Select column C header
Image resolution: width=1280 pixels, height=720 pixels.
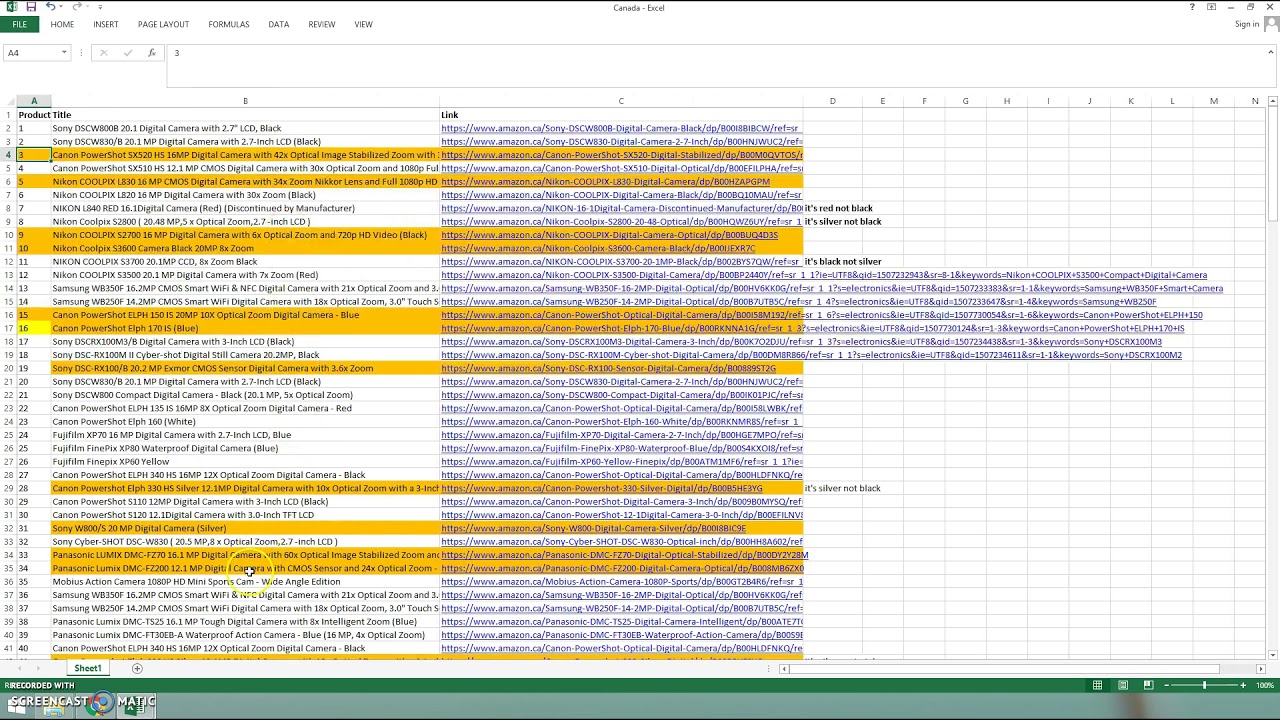(621, 101)
